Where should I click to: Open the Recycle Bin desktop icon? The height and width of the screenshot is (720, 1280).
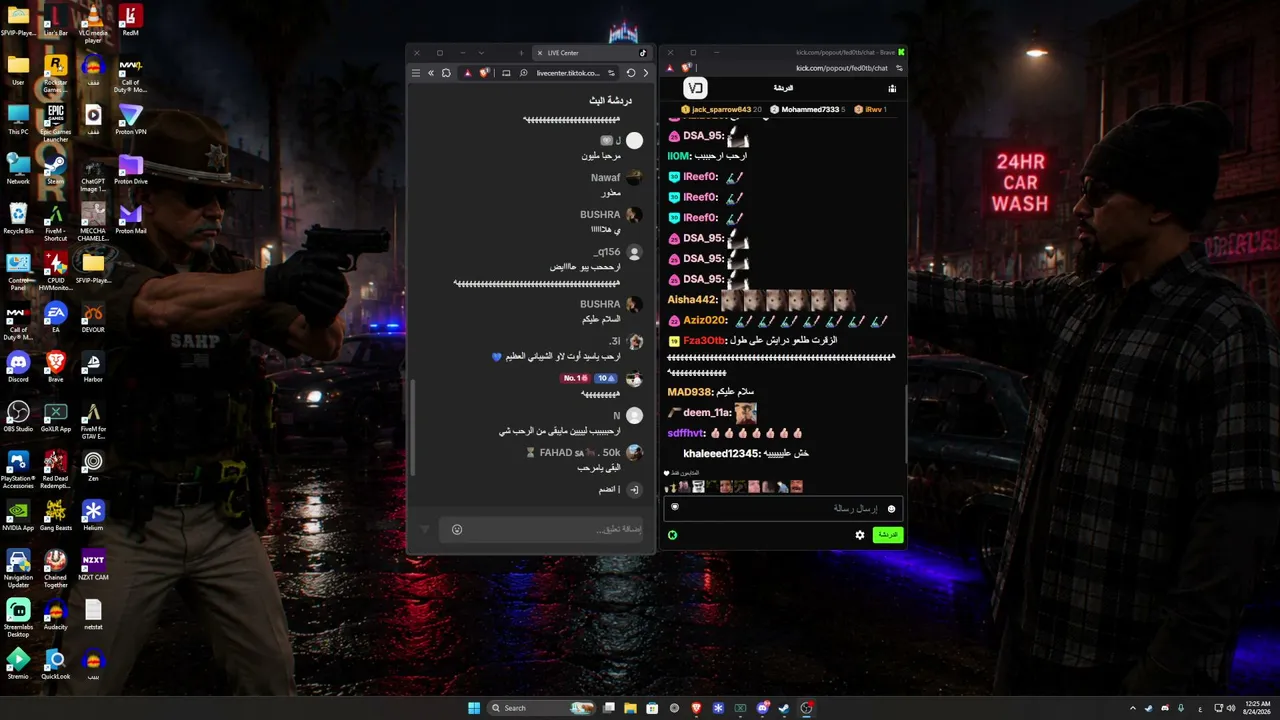click(x=18, y=218)
